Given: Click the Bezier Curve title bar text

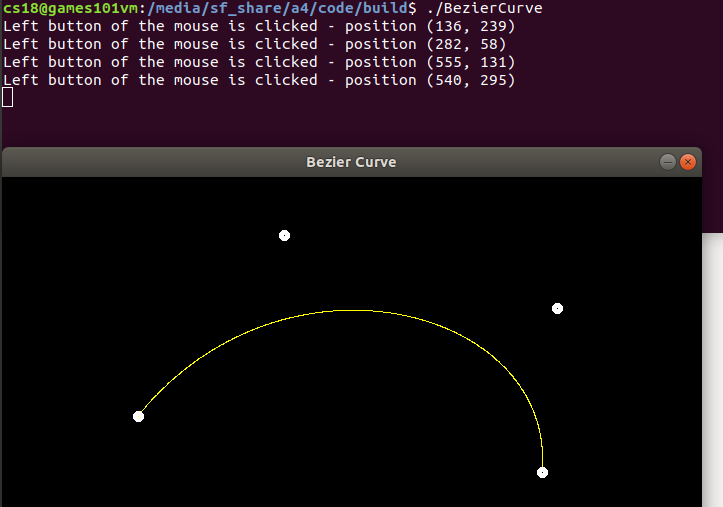Looking at the screenshot, I should (351, 162).
